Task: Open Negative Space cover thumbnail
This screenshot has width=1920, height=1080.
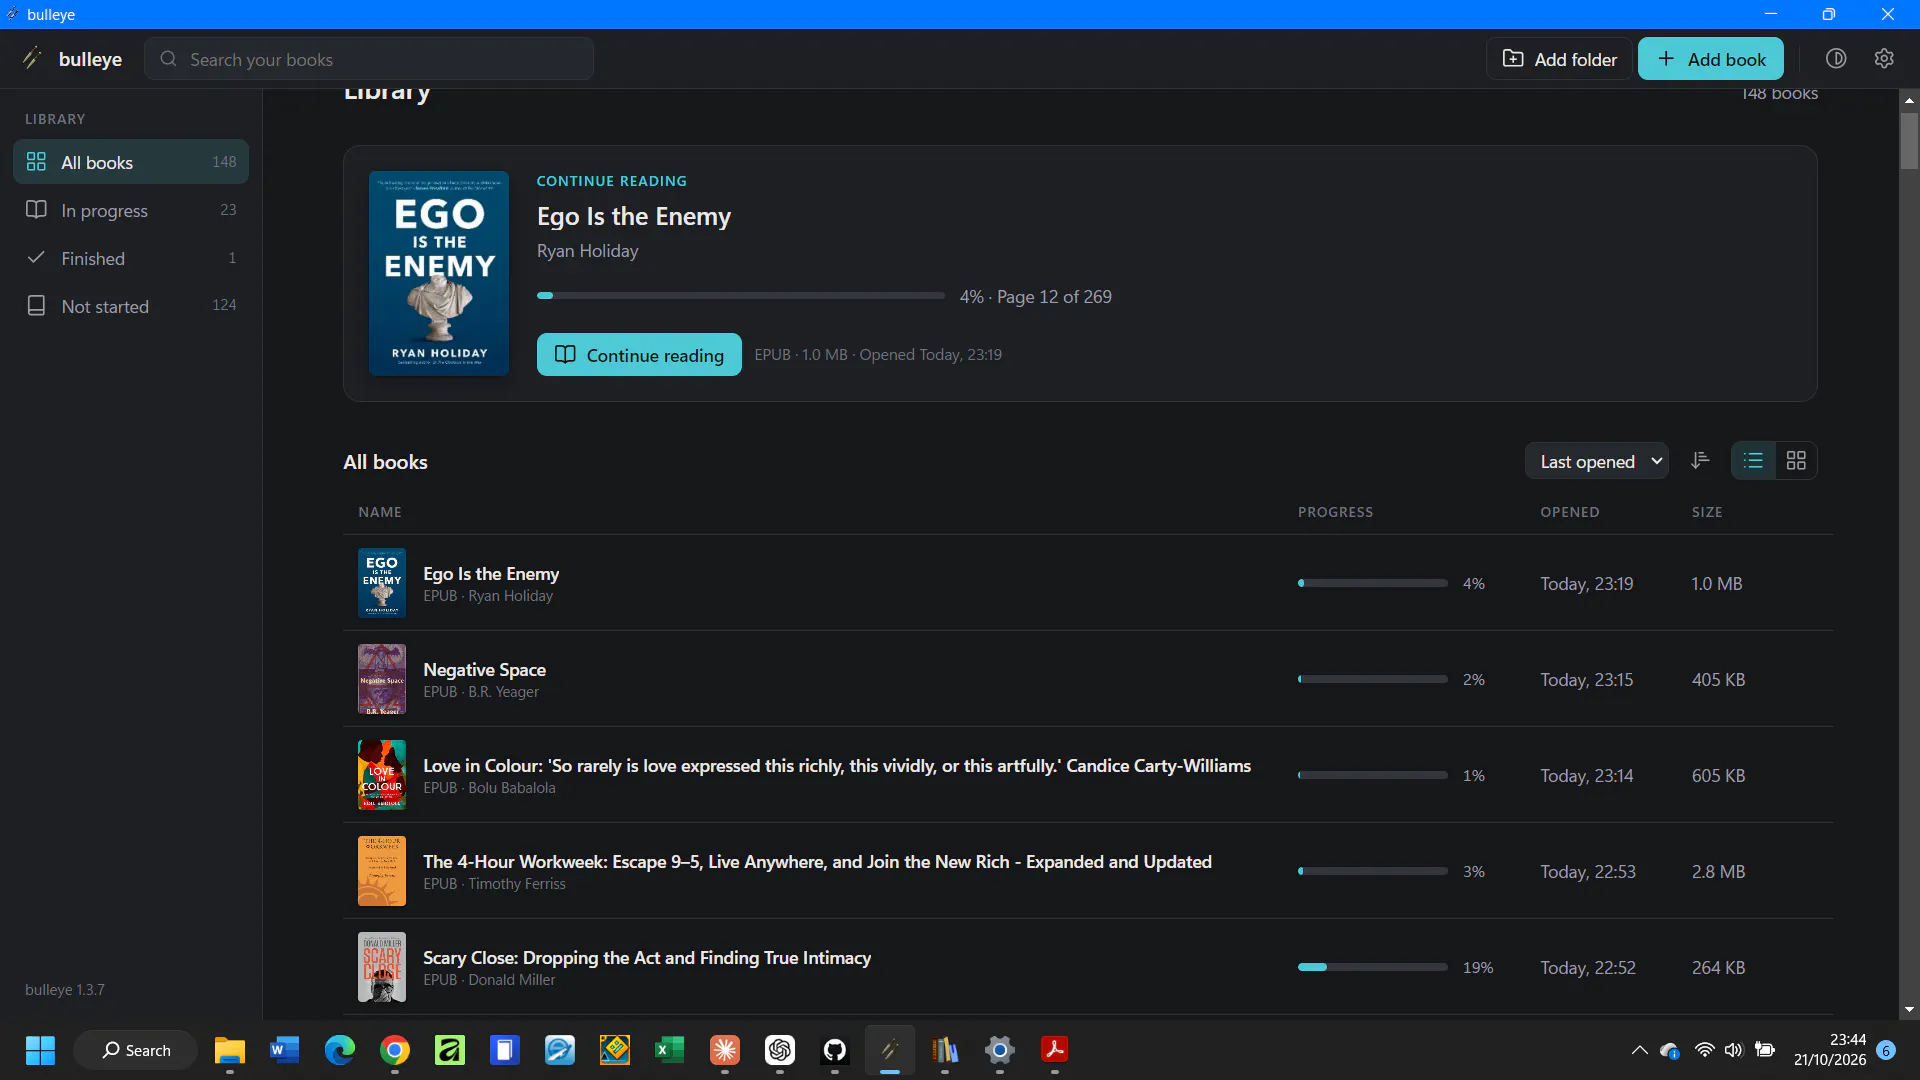Action: point(382,679)
